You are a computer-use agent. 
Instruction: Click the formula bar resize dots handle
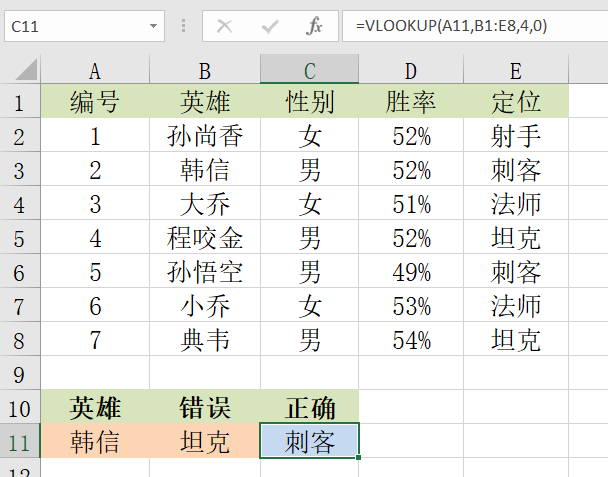tap(183, 26)
